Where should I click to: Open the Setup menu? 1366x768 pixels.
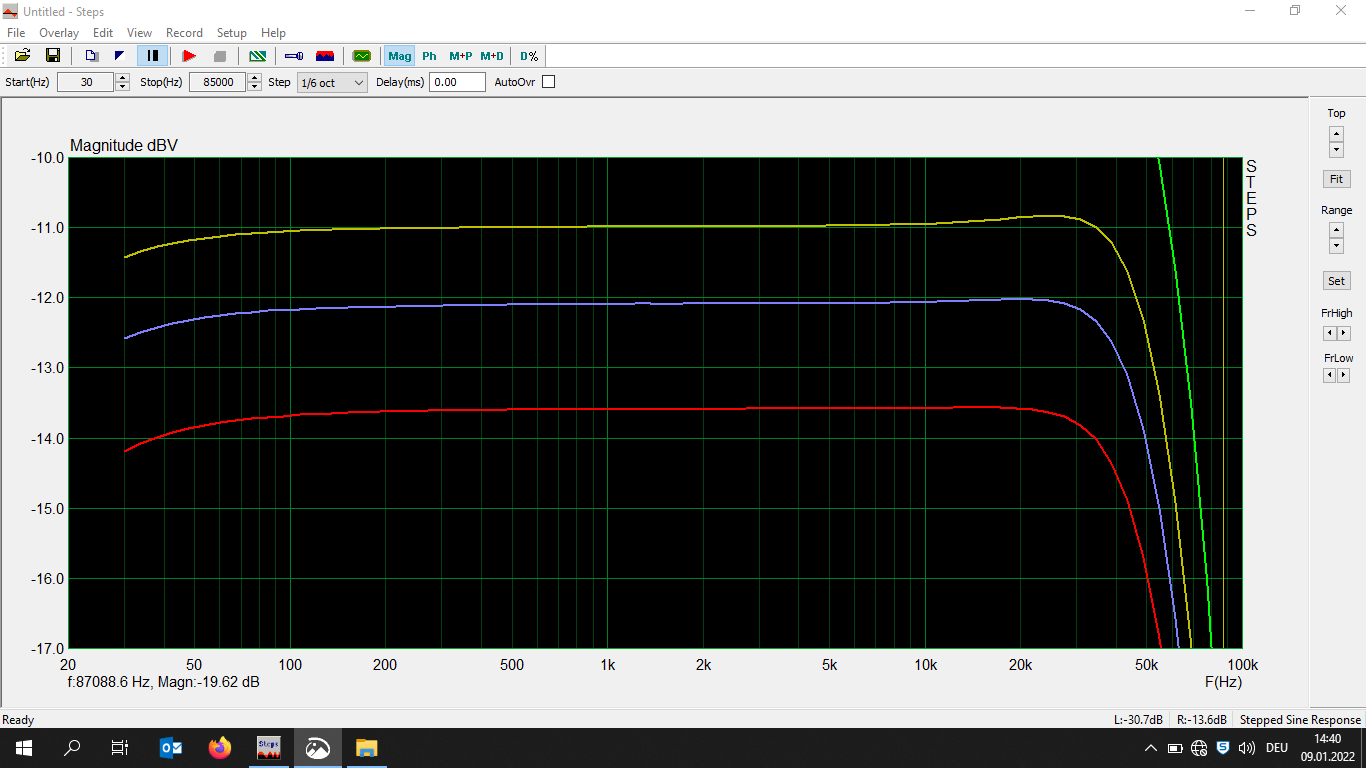232,33
